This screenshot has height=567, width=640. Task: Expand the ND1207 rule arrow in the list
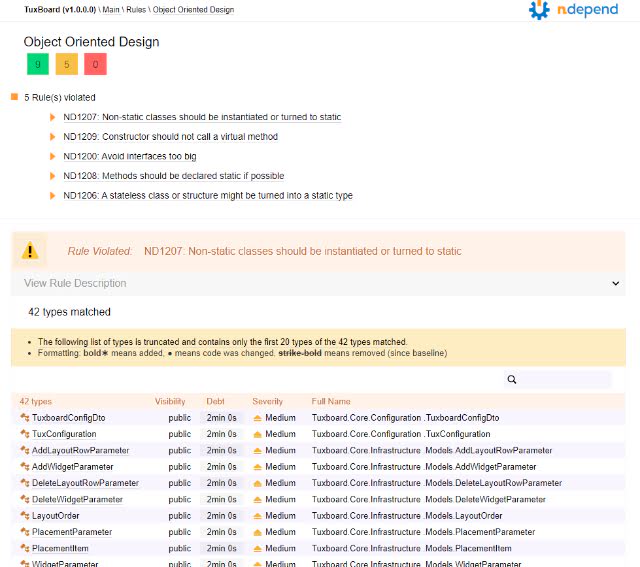52,117
